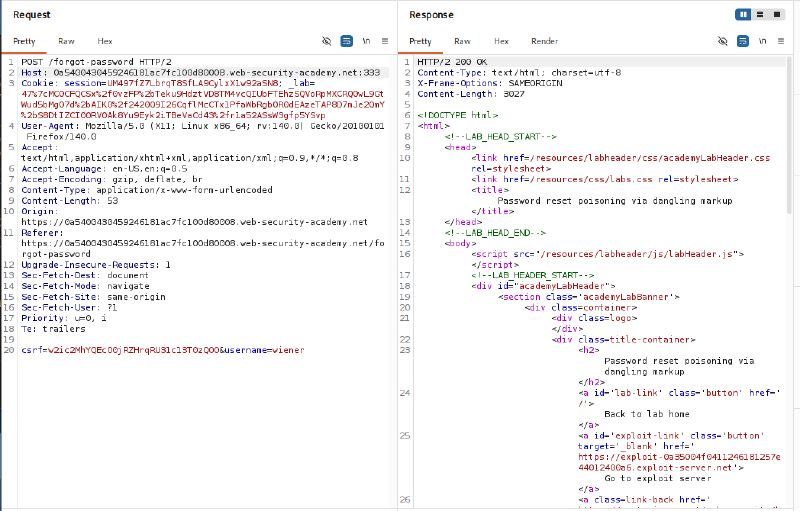Select the top-bottom stacked layout icon
This screenshot has height=511, width=800.
[760, 14]
